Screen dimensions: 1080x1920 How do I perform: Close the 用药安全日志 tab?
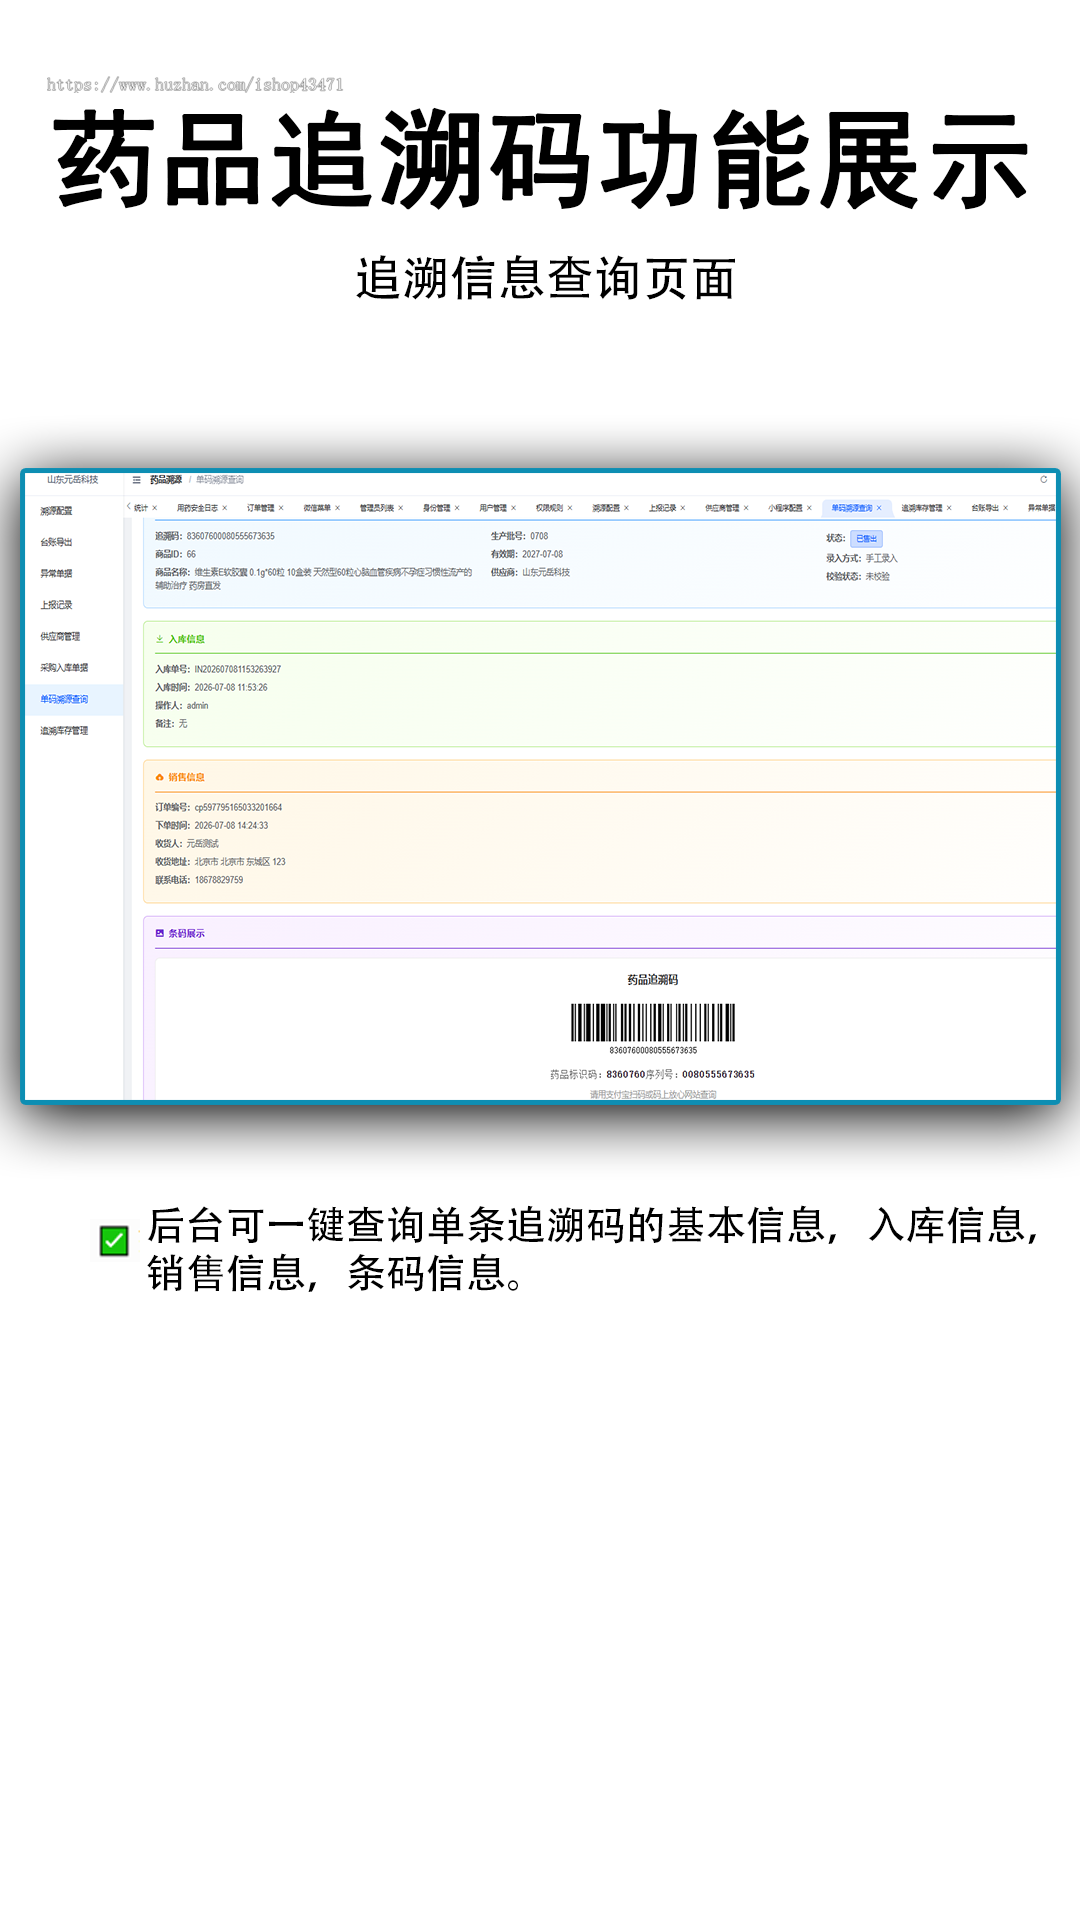225,508
